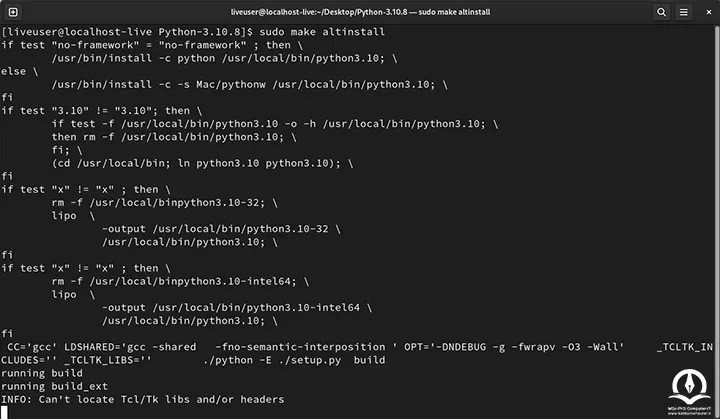Click the blinking terminal cursor block
The image size is (720, 419).
click(5, 412)
